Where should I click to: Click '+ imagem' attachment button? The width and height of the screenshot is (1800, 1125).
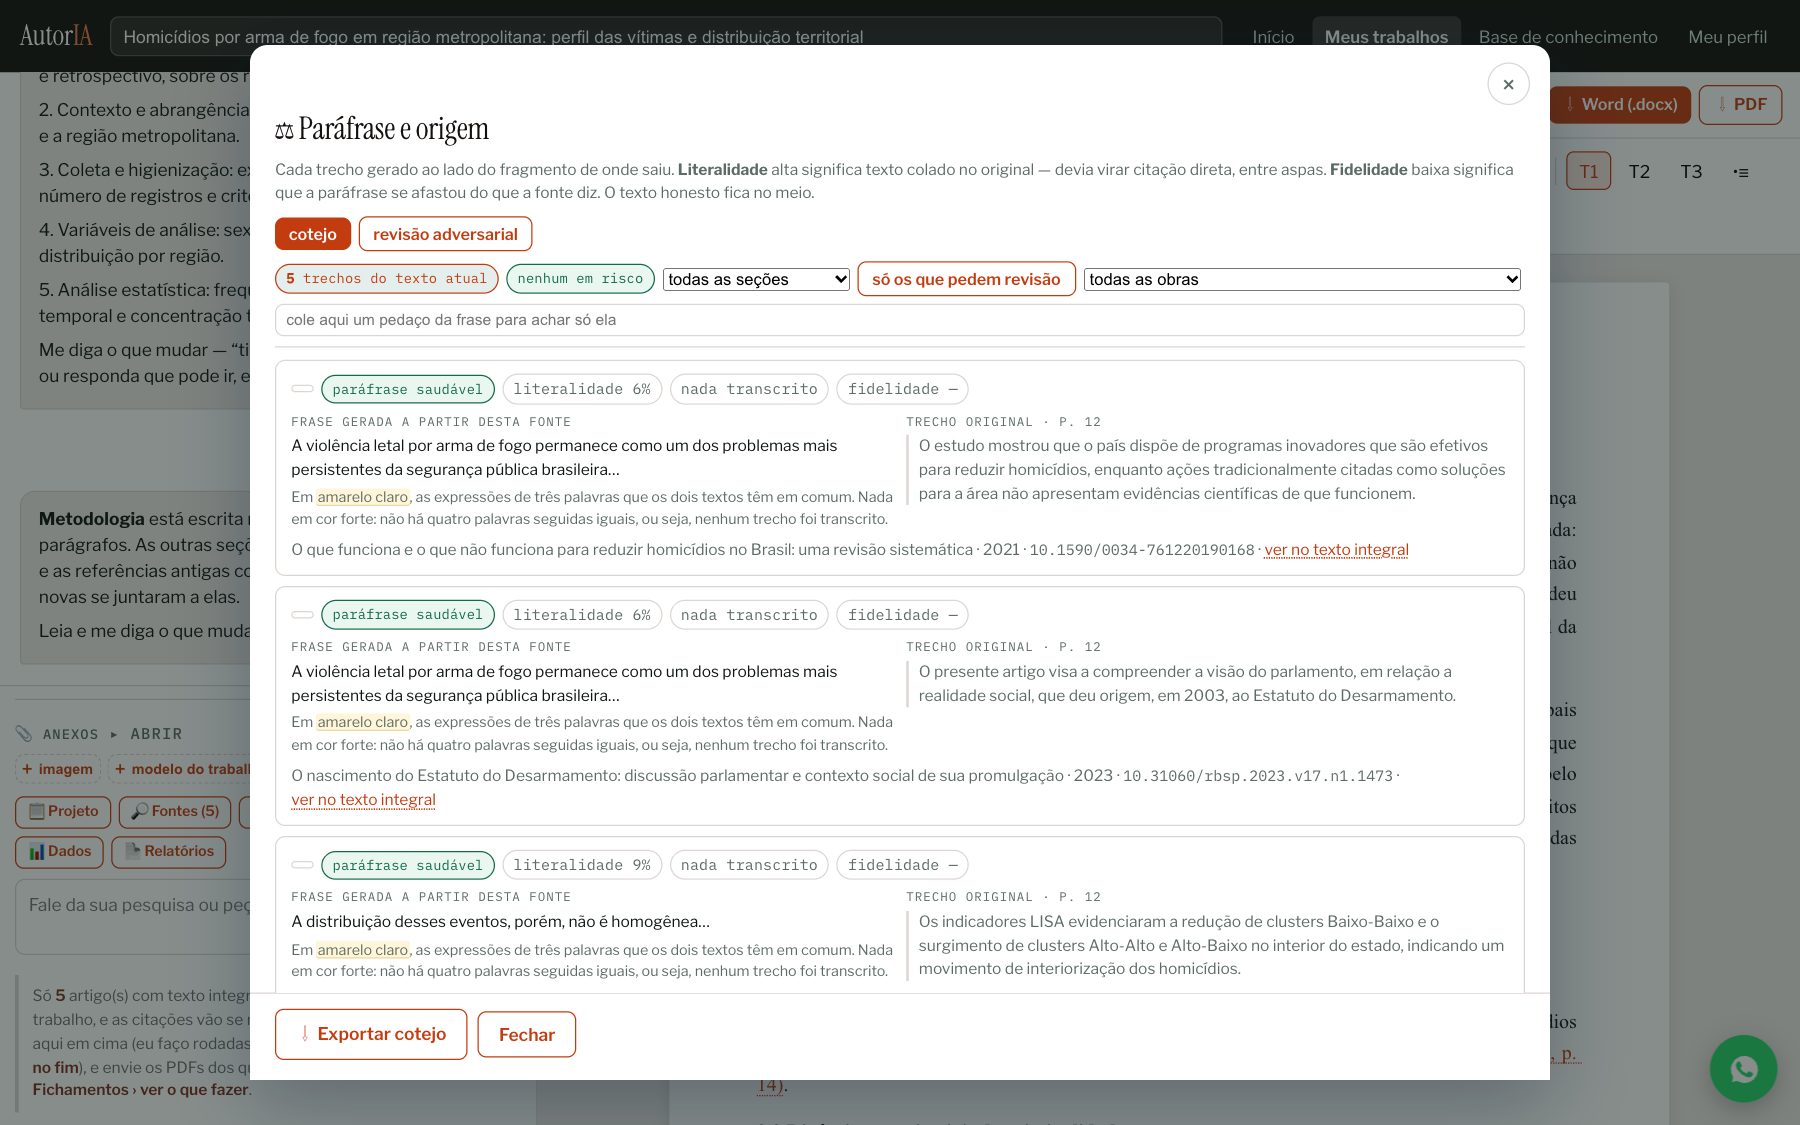(57, 769)
